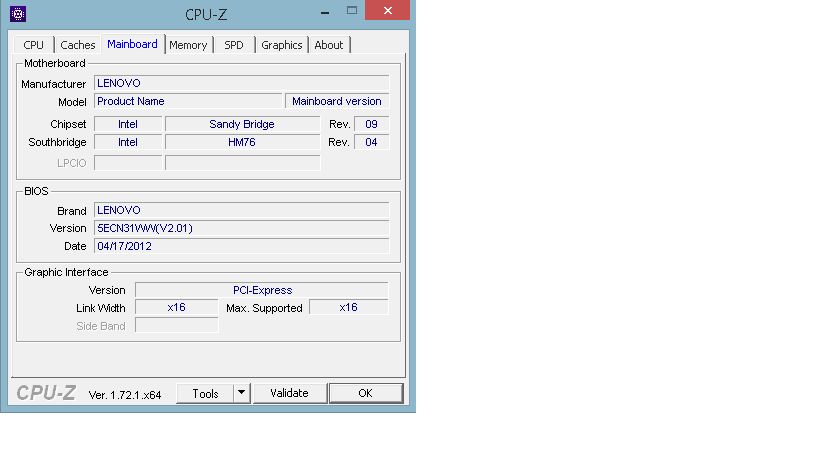Viewport: 819px width, 460px height.
Task: Click the Chipset Rev. value '09'
Action: pyautogui.click(x=371, y=124)
